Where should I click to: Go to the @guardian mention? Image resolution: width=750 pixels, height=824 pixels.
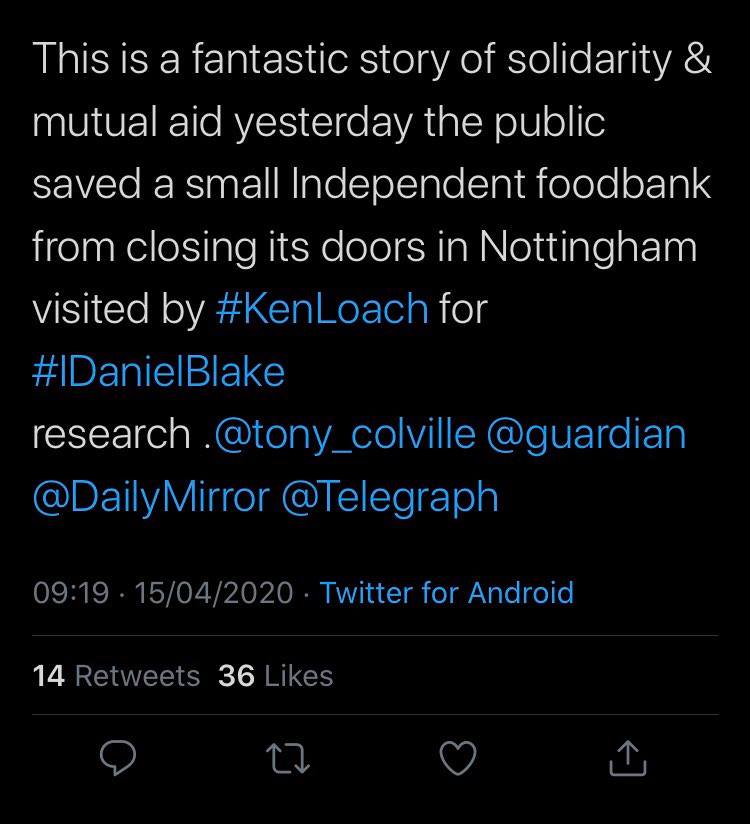586,435
